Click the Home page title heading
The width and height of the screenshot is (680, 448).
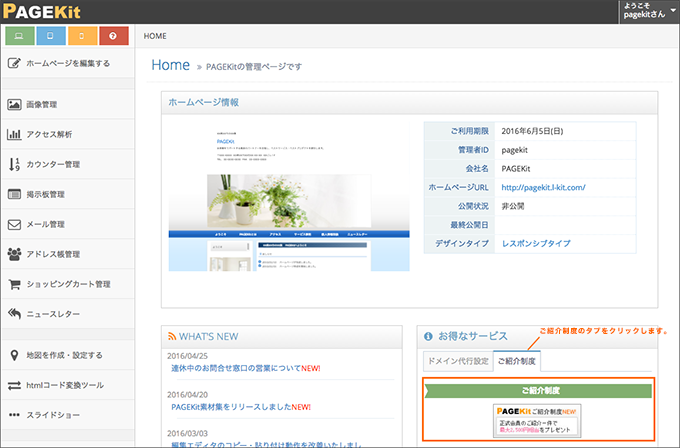tap(170, 65)
